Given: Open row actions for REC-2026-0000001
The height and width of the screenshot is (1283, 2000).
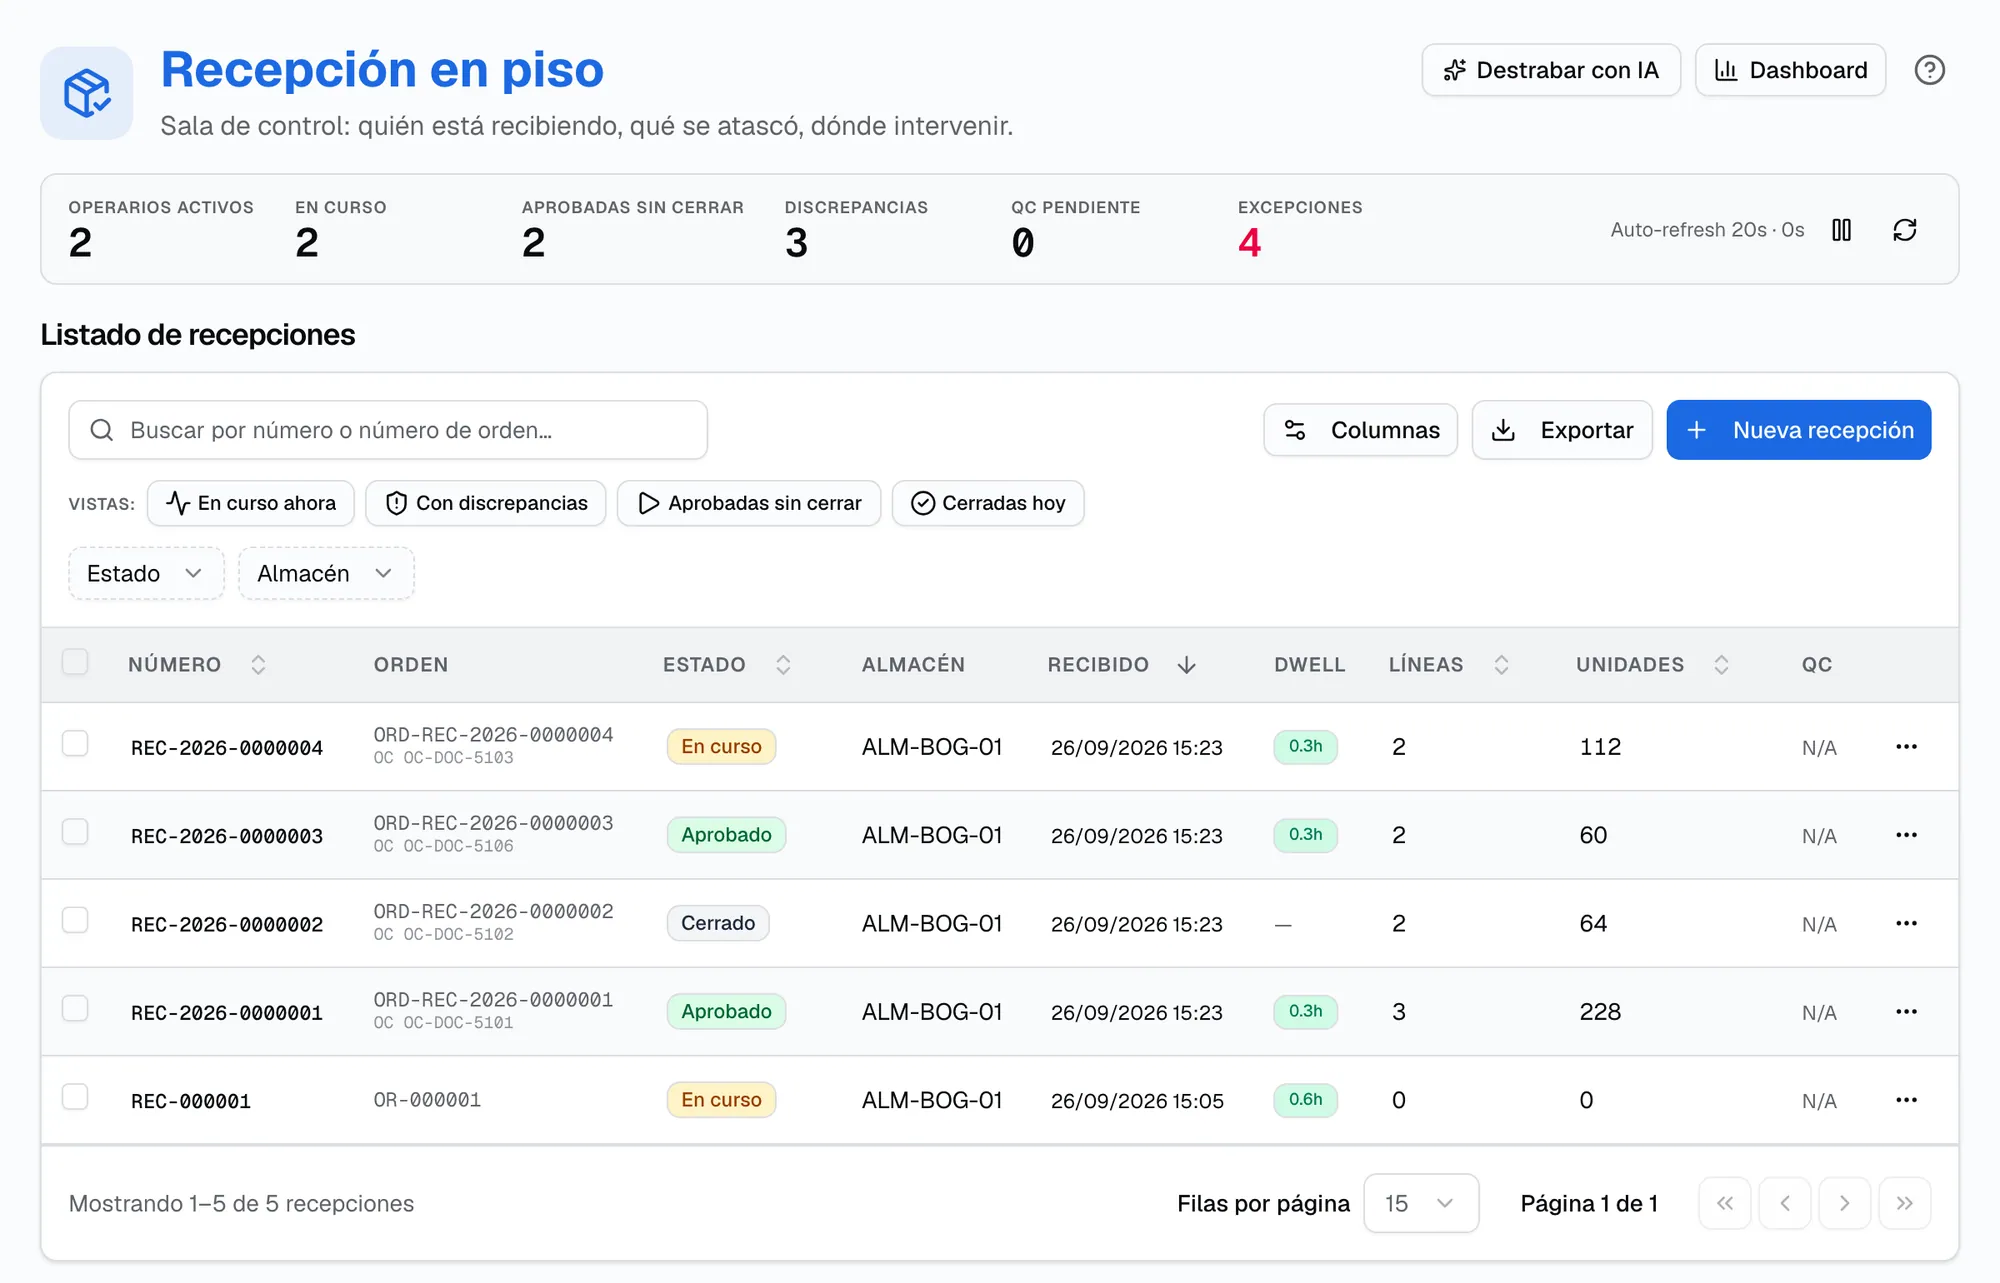Looking at the screenshot, I should [1906, 1011].
